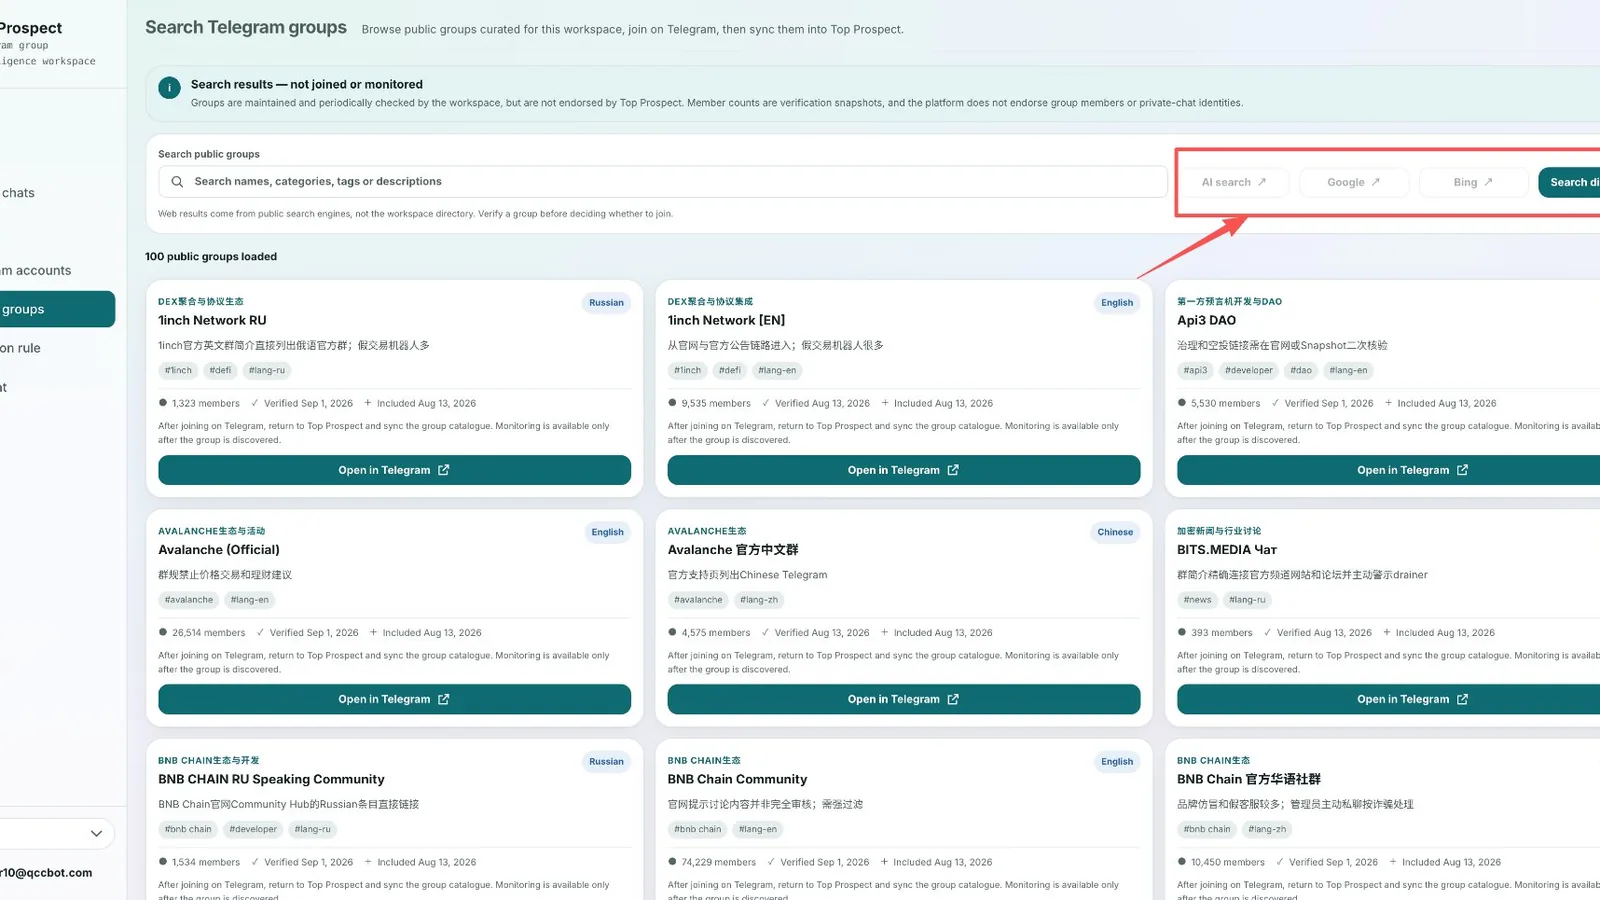Click Russian badge on 1inch Network RU
Image resolution: width=1600 pixels, height=900 pixels.
coord(606,303)
